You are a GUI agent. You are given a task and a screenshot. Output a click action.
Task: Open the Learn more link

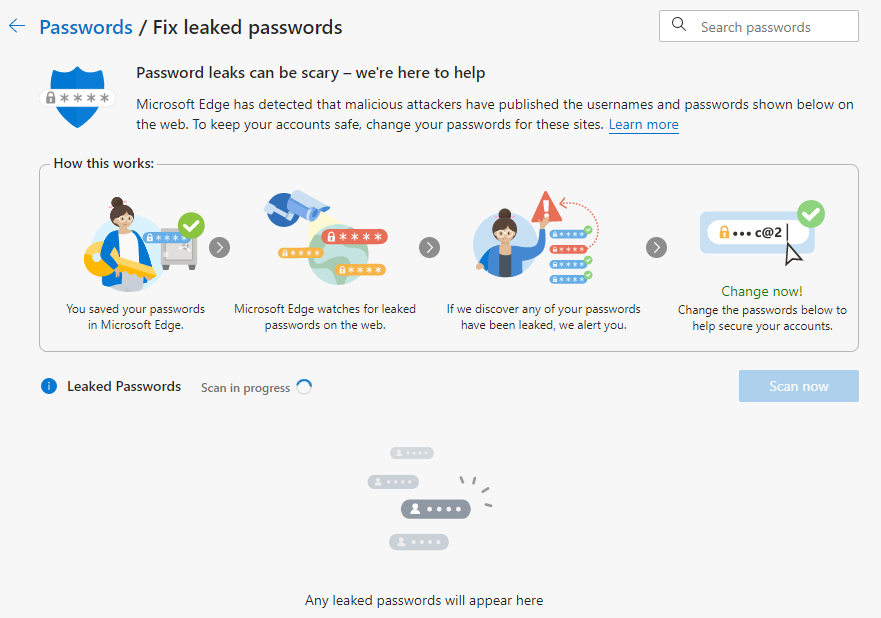pyautogui.click(x=643, y=125)
